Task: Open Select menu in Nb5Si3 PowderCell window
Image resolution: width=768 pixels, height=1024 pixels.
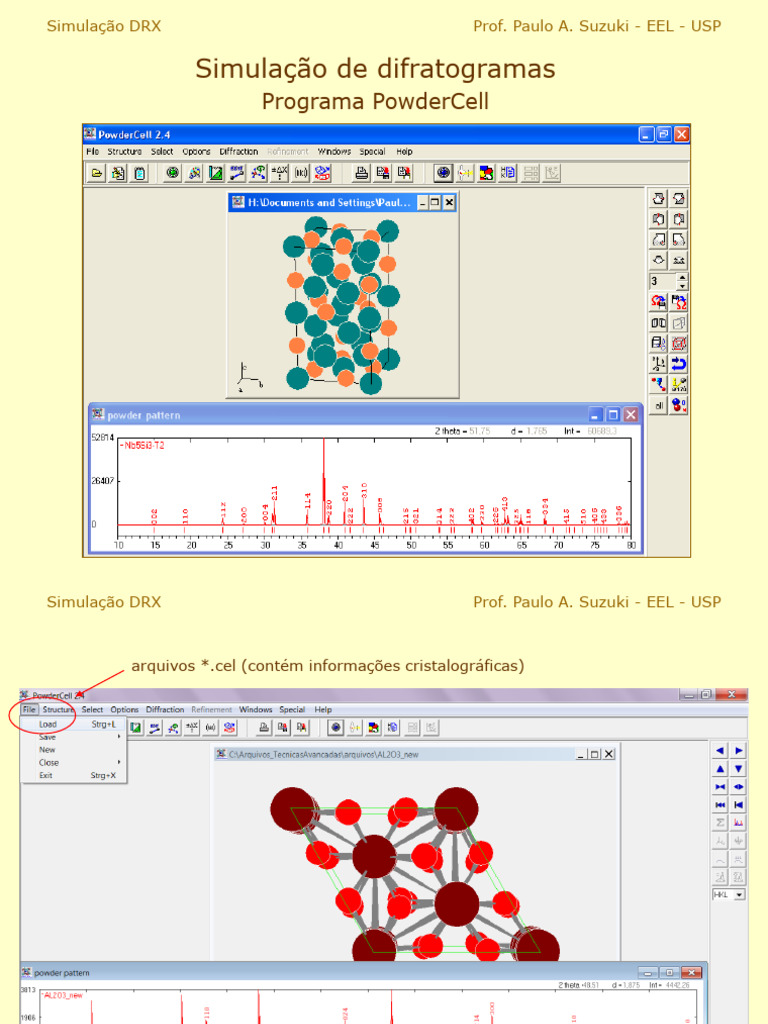Action: (x=162, y=152)
